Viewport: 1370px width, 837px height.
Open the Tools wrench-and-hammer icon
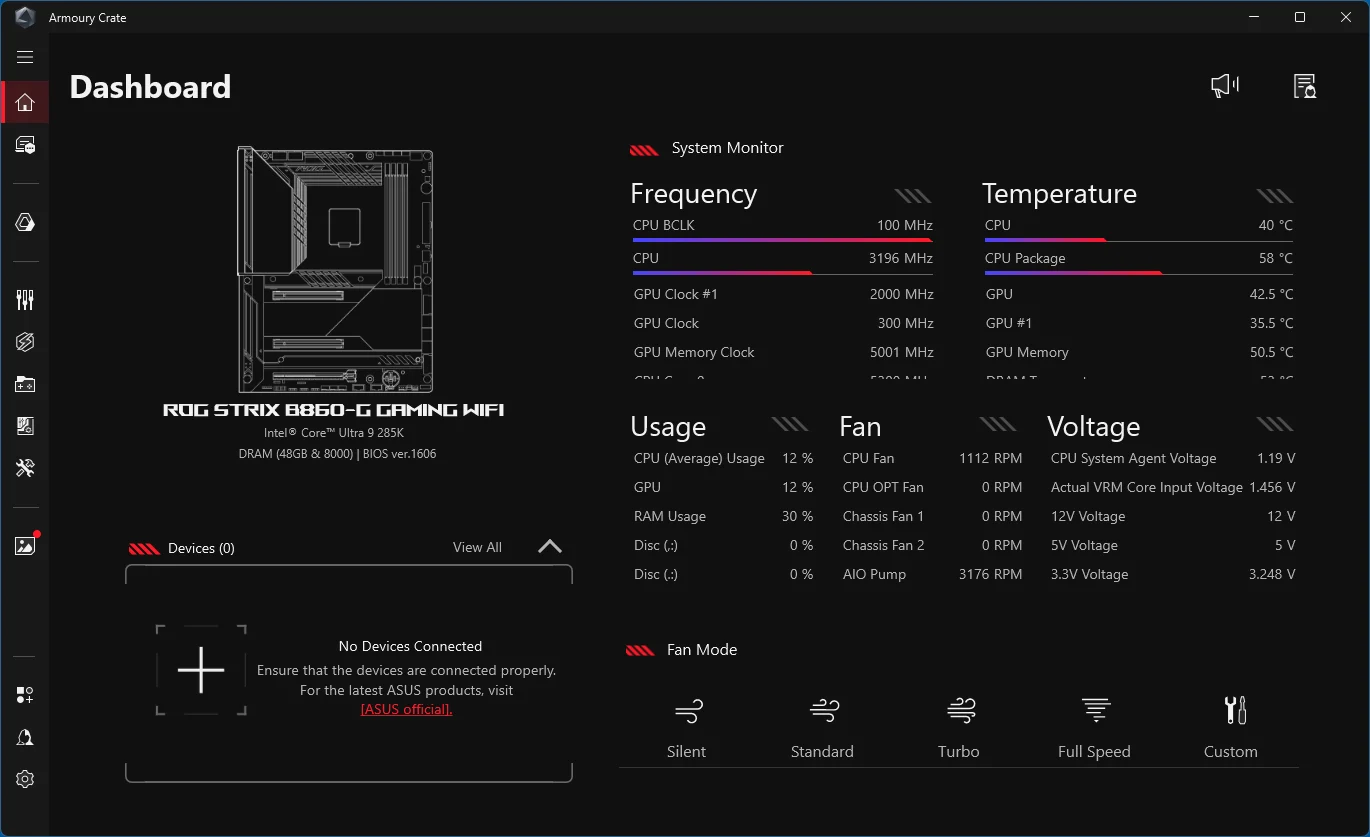coord(25,468)
